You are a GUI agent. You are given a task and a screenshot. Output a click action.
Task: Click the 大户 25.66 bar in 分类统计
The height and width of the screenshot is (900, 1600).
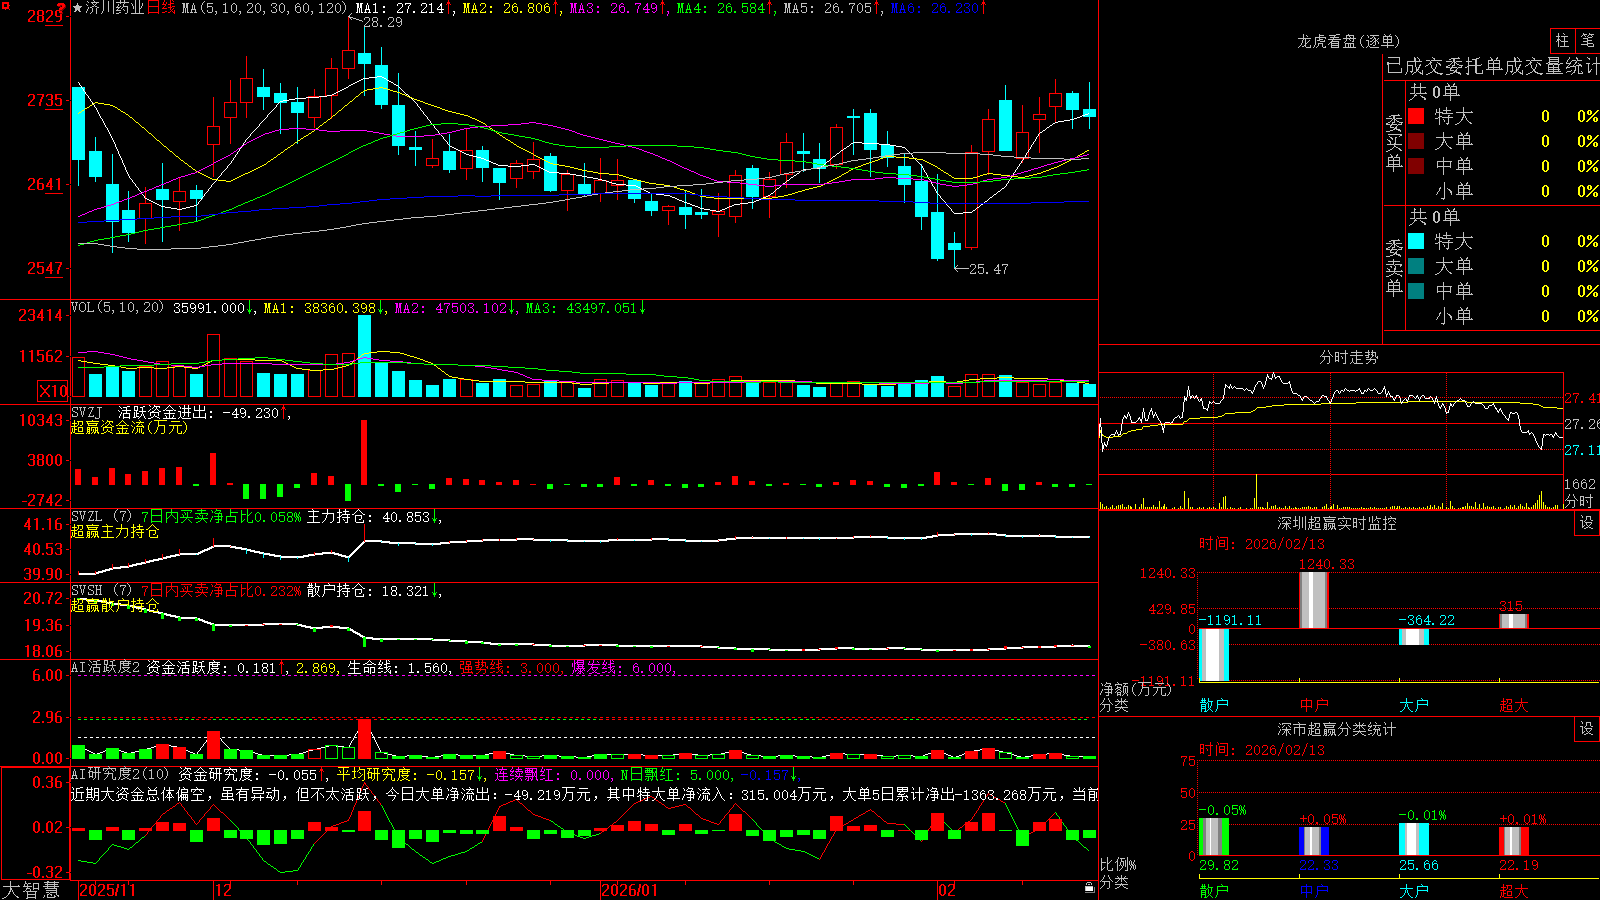[x=1414, y=839]
